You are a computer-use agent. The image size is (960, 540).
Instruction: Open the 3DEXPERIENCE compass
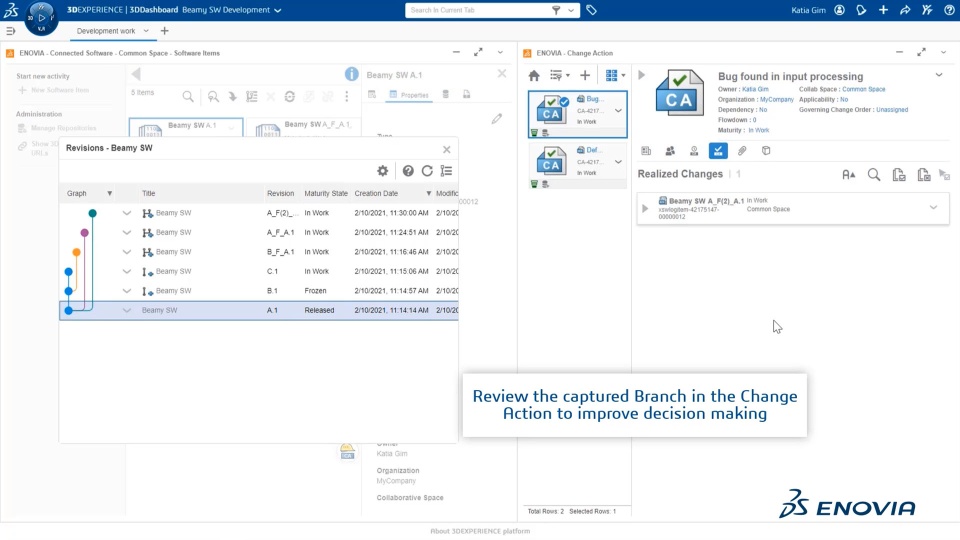pyautogui.click(x=41, y=18)
